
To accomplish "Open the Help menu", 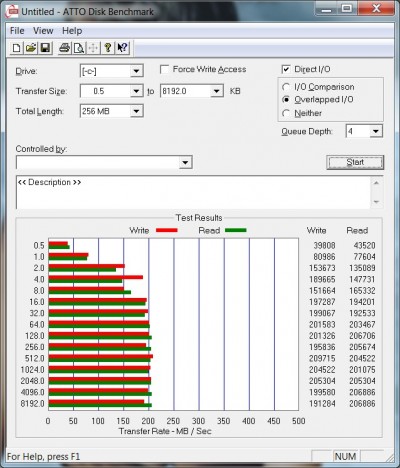I will (72, 31).
